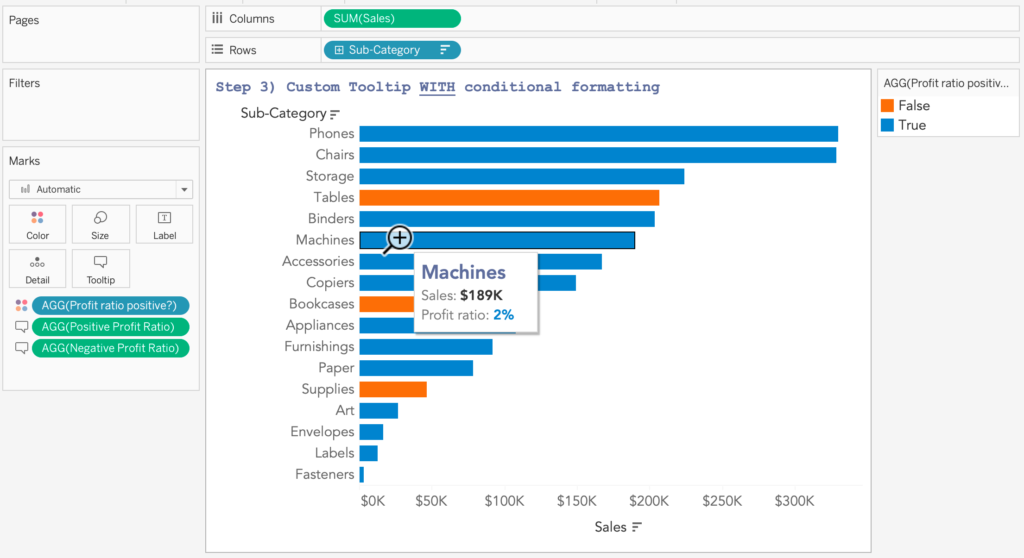The image size is (1024, 558).
Task: Click the SUM(Sales) pill on Columns
Action: tap(392, 18)
